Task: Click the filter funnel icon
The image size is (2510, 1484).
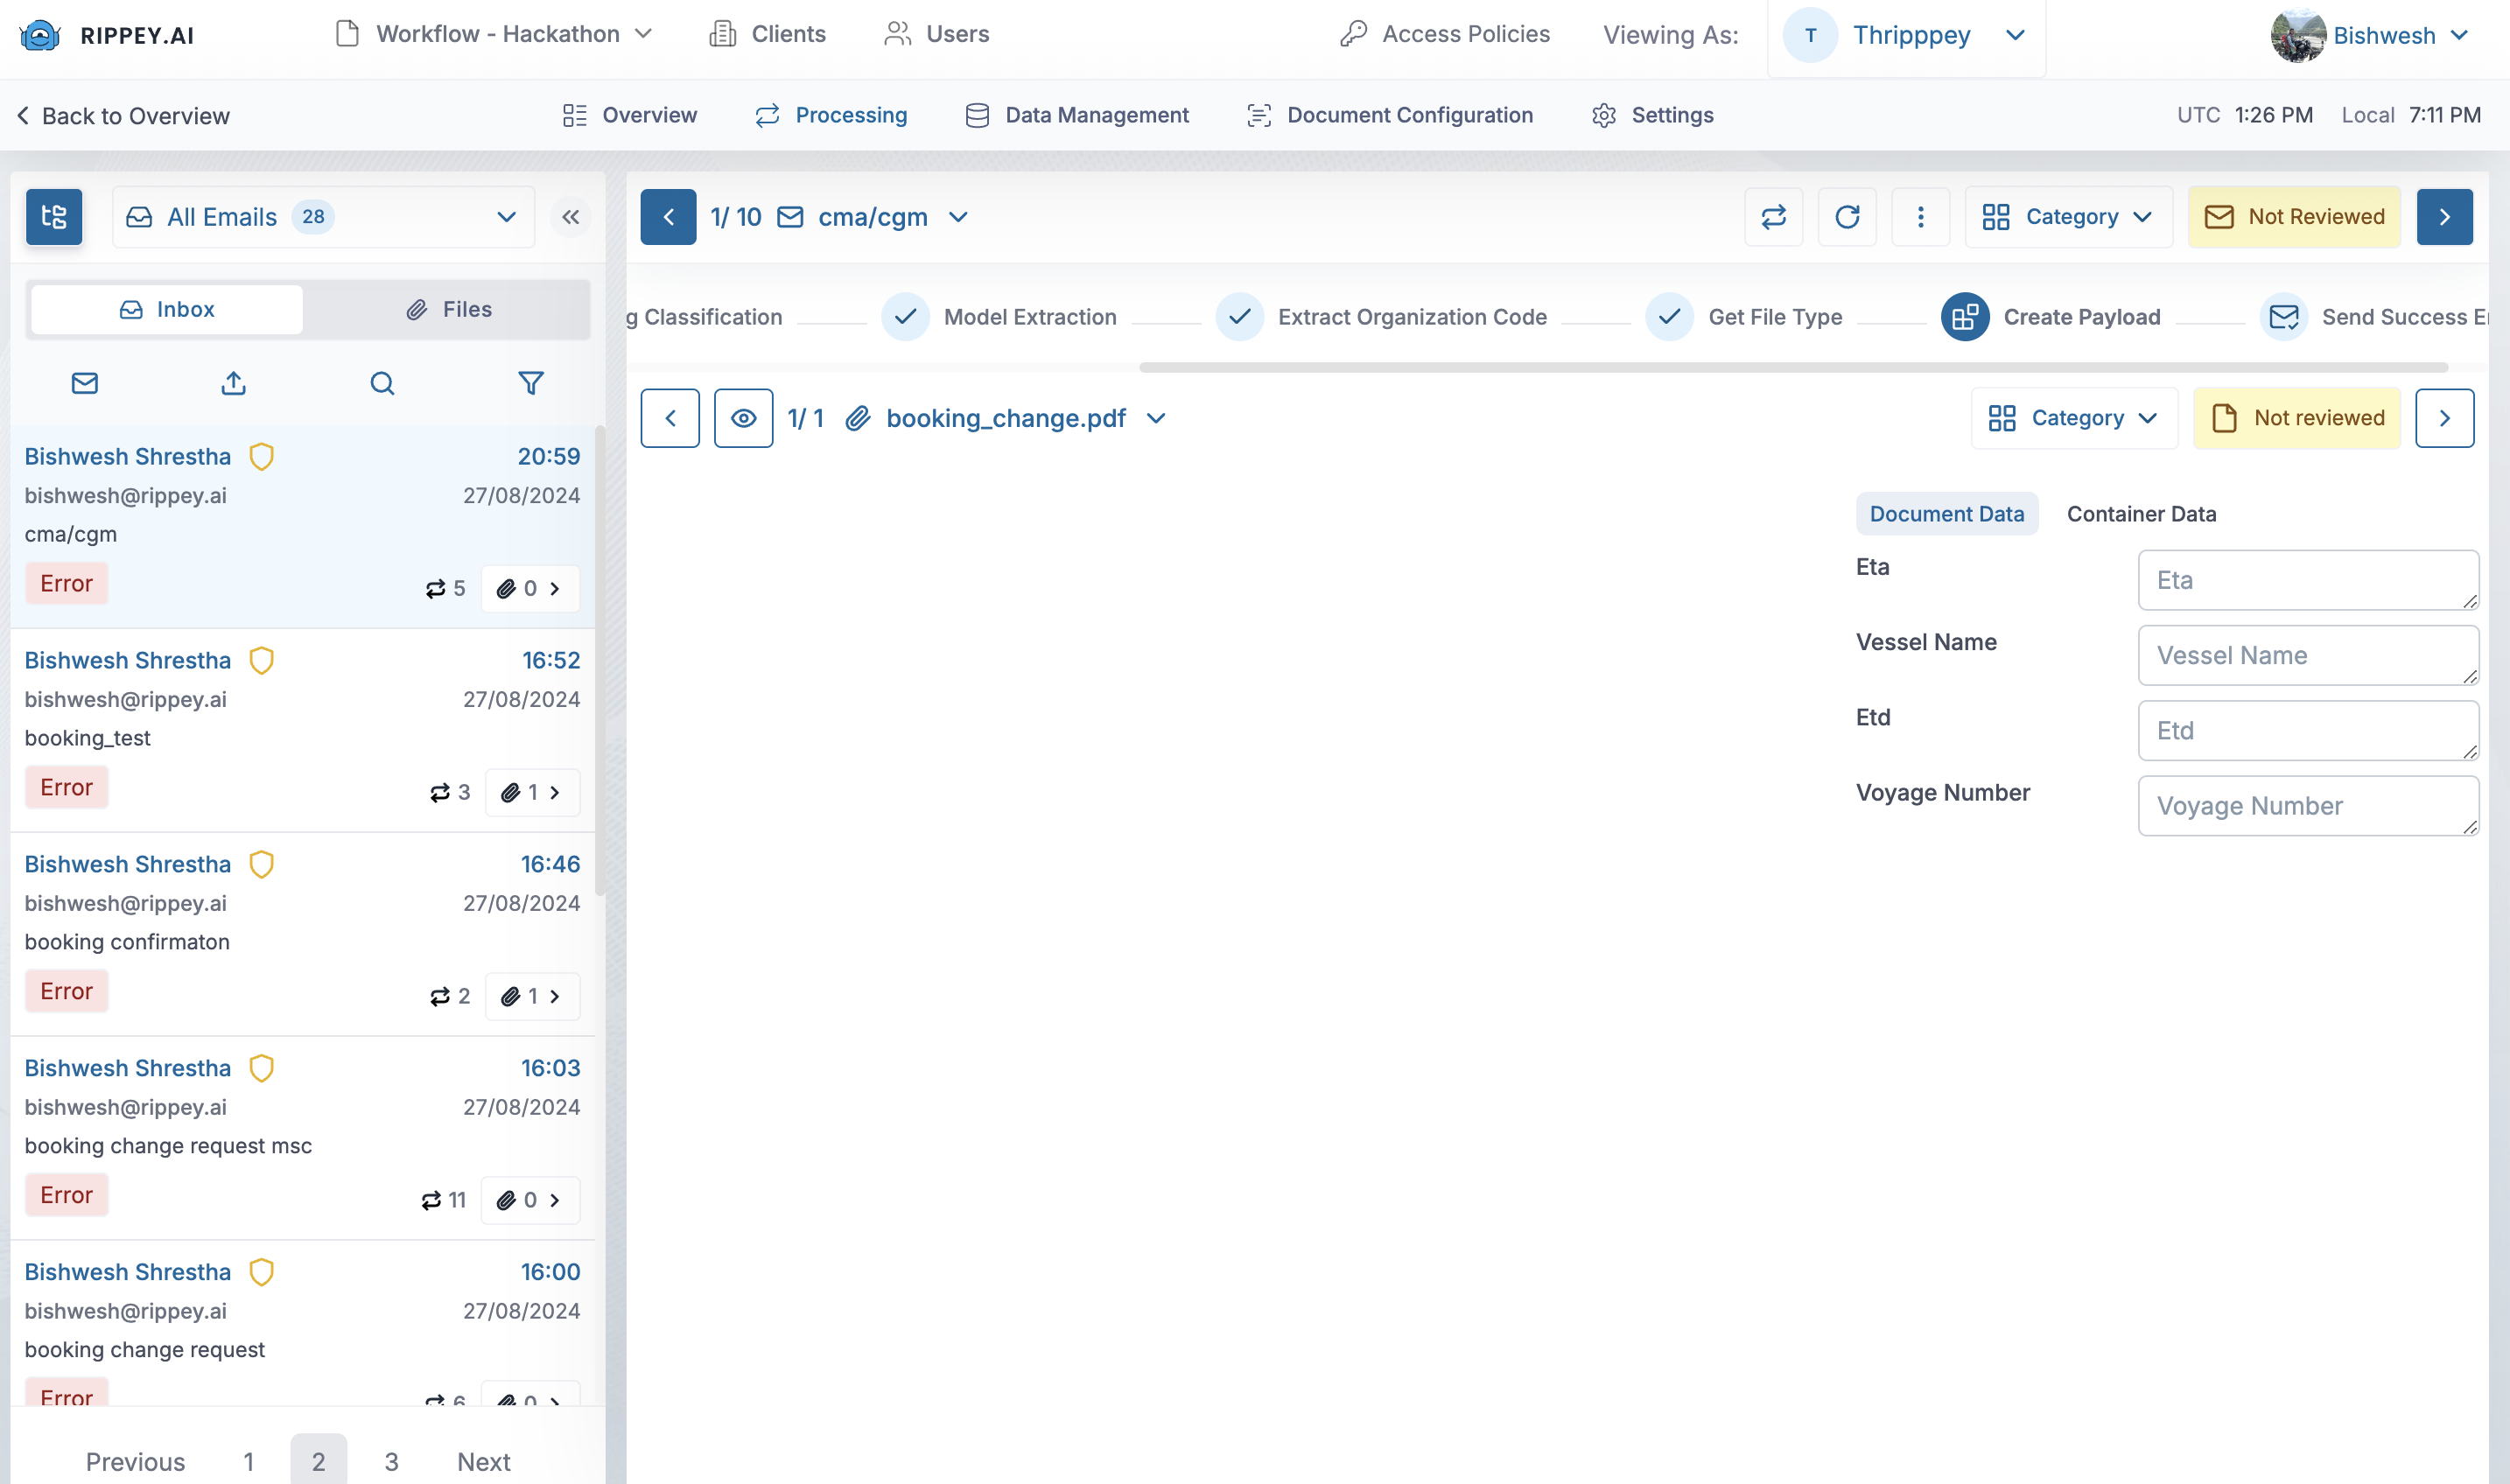Action: (x=531, y=383)
